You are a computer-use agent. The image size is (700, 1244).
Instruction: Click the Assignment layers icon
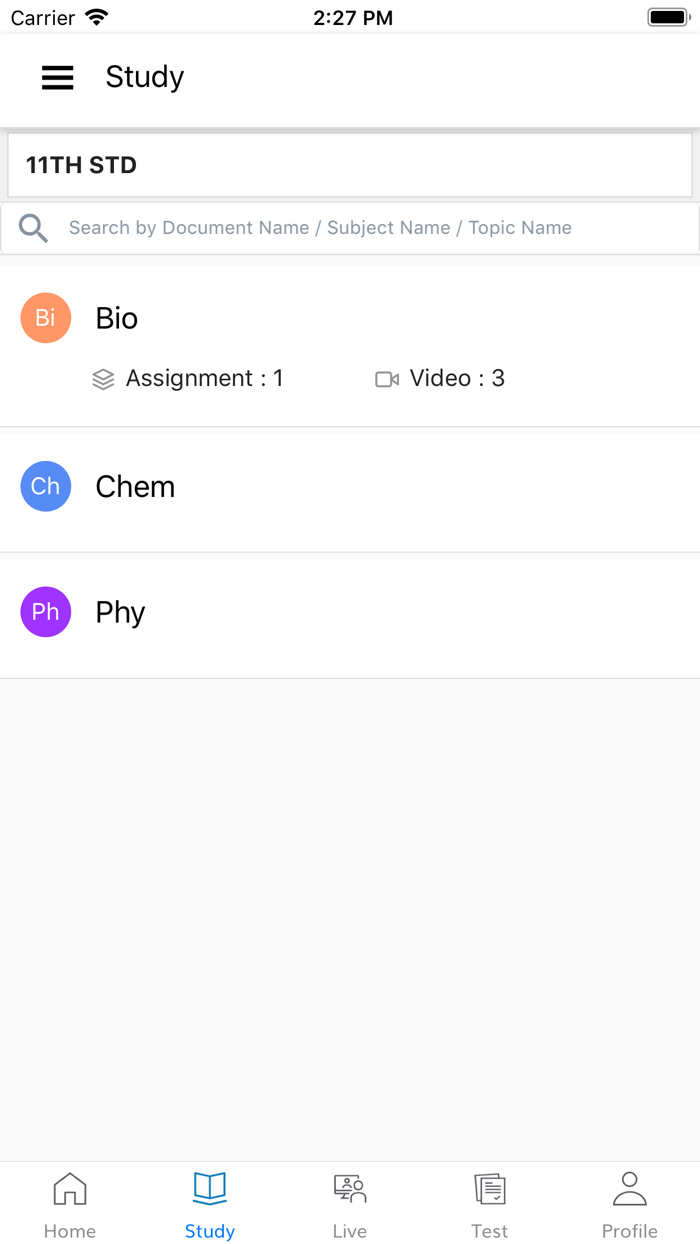pyautogui.click(x=103, y=379)
